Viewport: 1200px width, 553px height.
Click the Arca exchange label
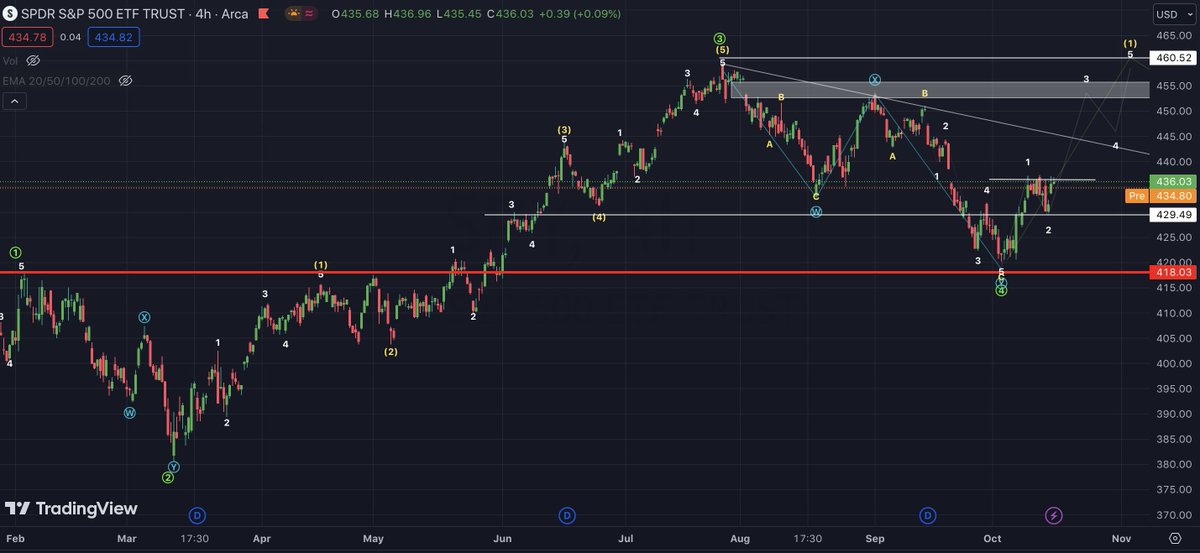pos(235,14)
